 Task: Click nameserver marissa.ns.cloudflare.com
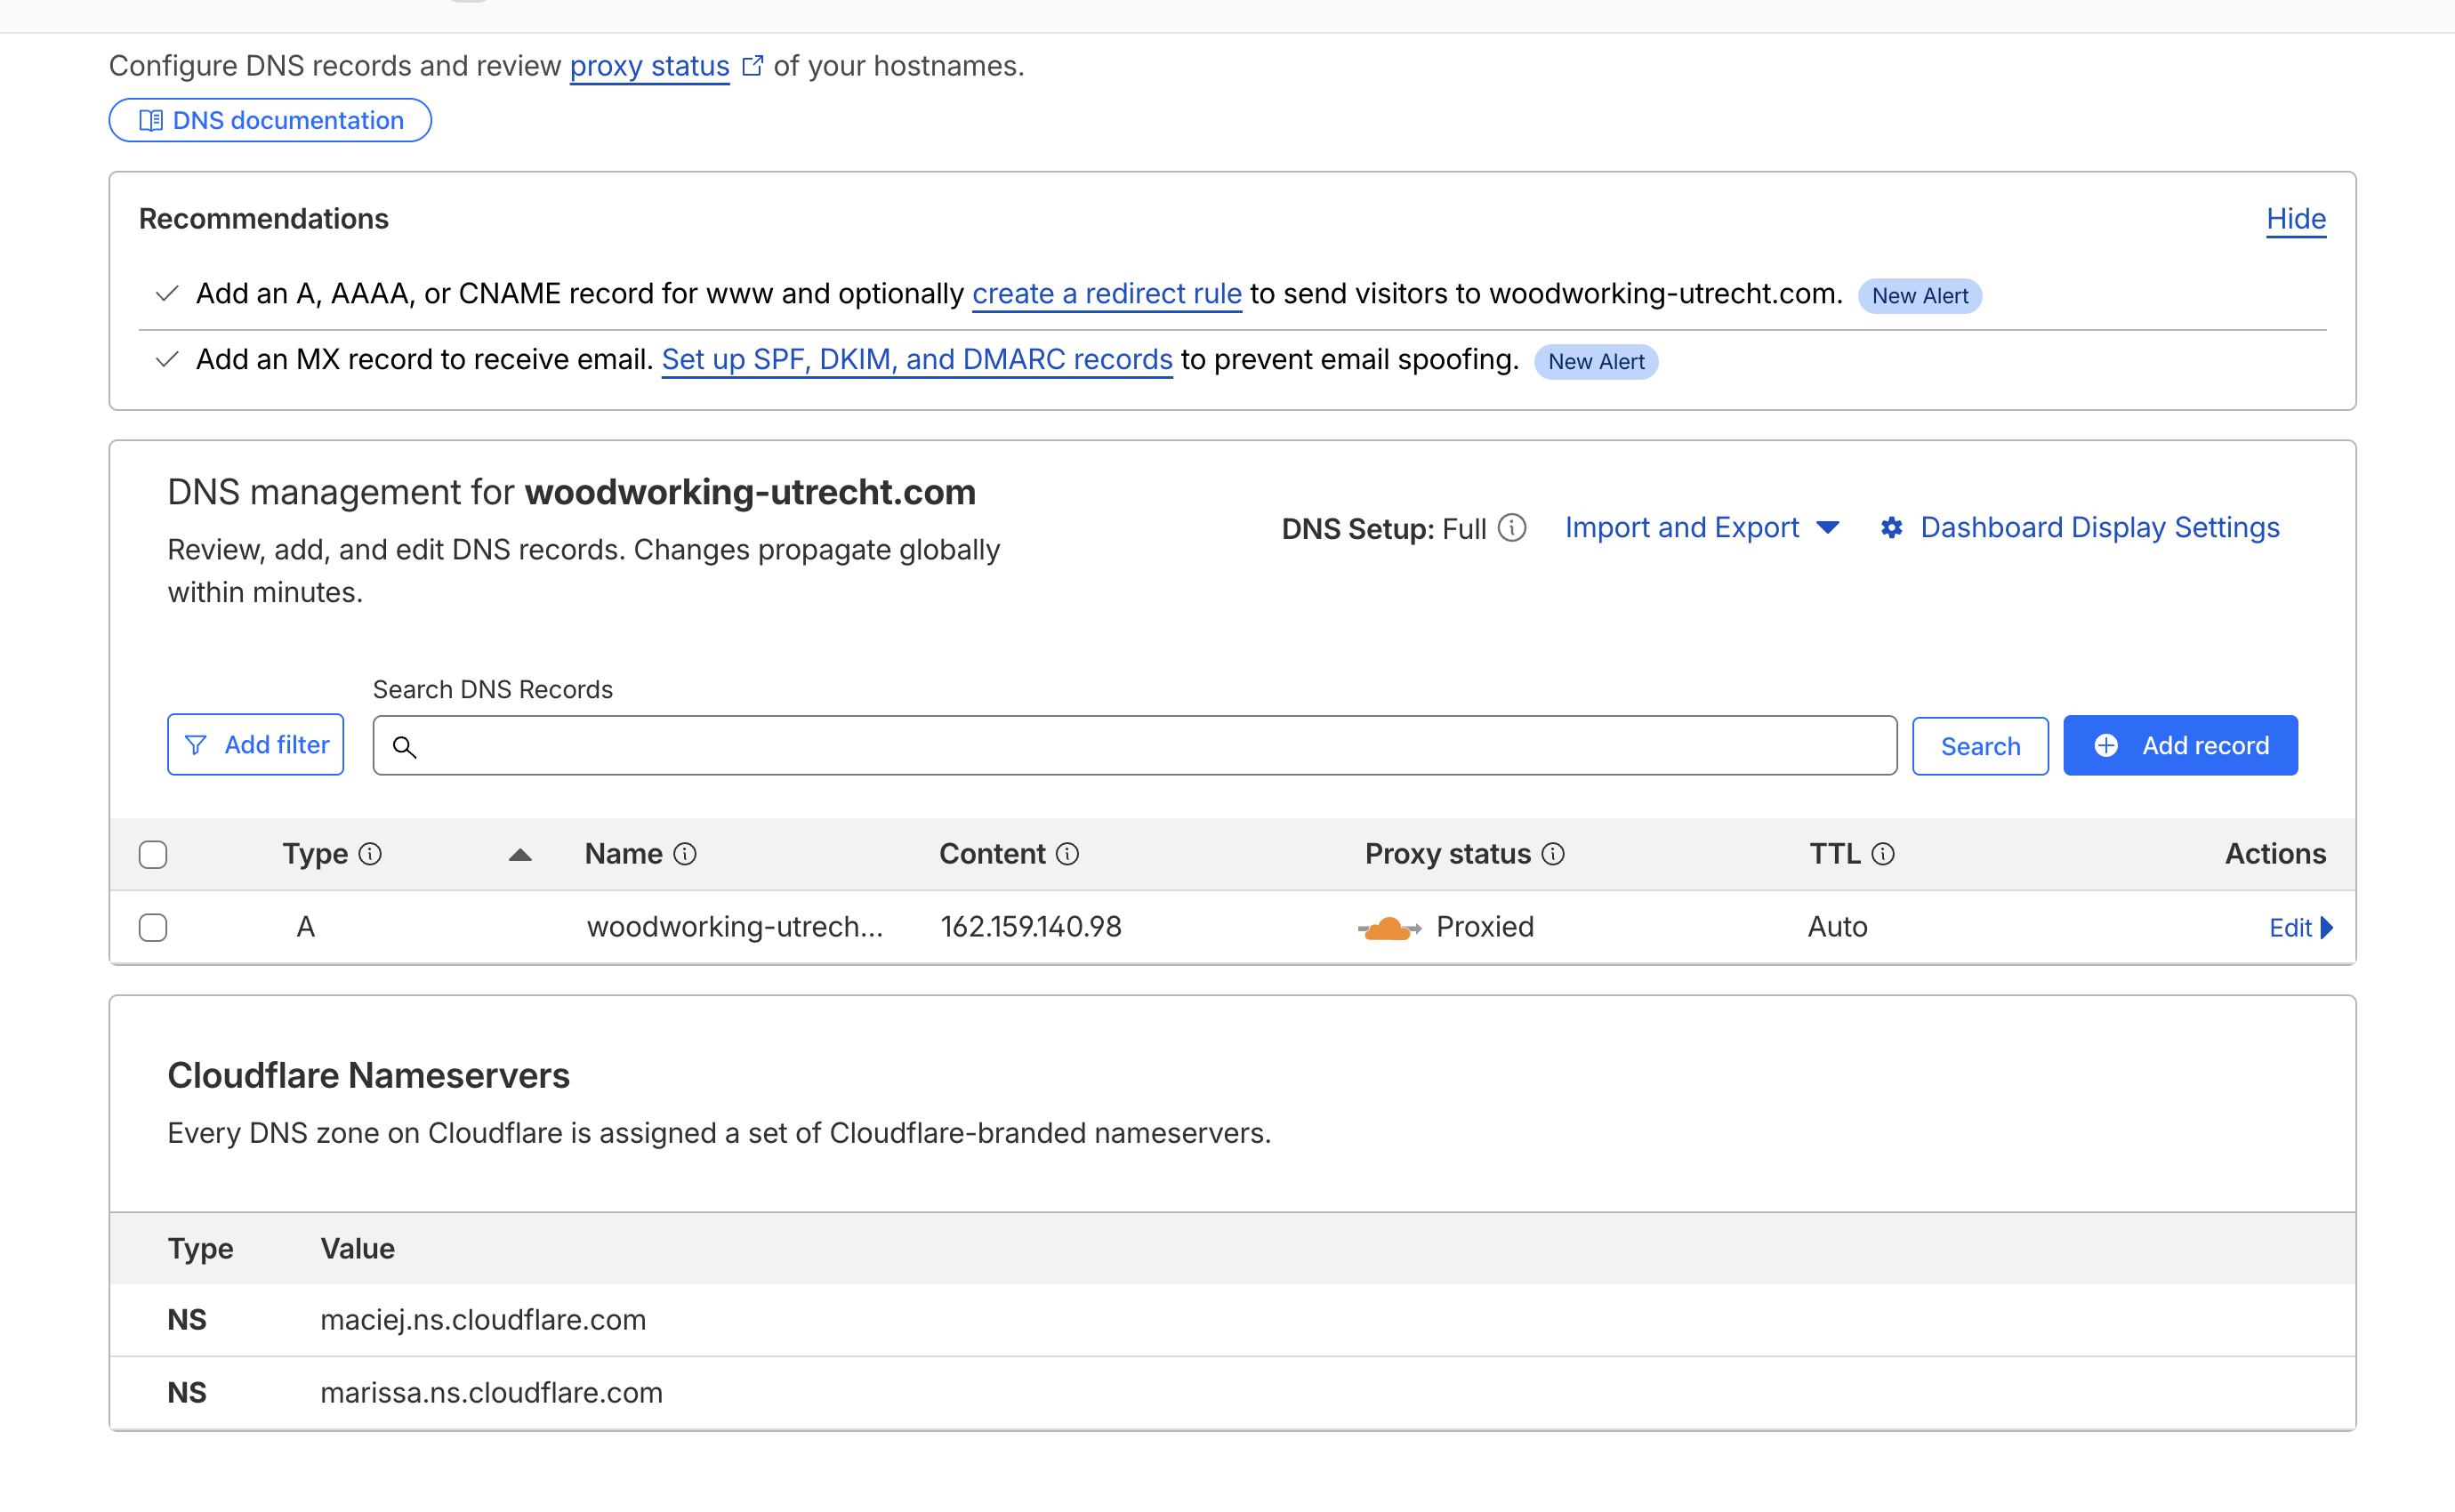[491, 1393]
